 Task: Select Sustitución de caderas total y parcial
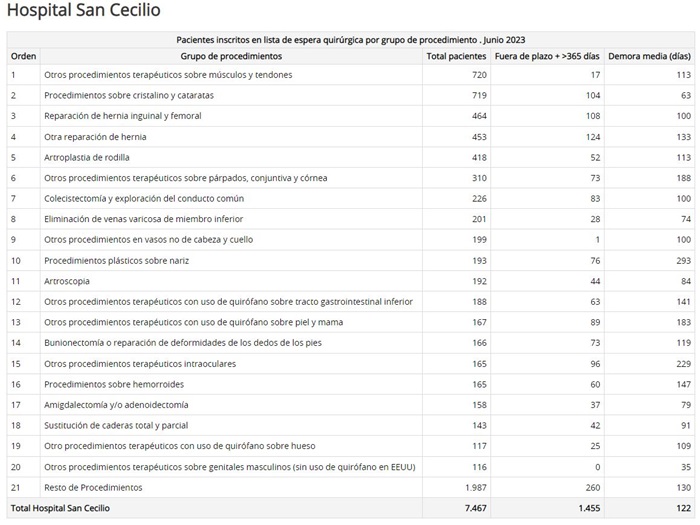(x=116, y=425)
